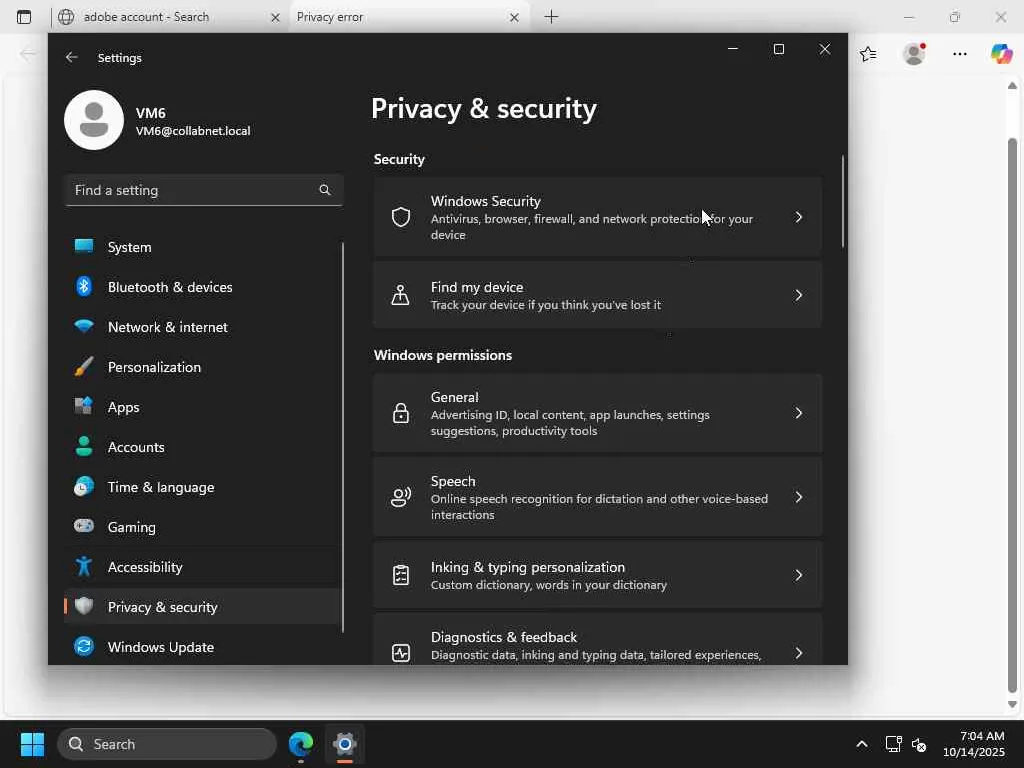Open Edge favorites star icon
Viewport: 1024px width, 768px height.
pos(868,54)
